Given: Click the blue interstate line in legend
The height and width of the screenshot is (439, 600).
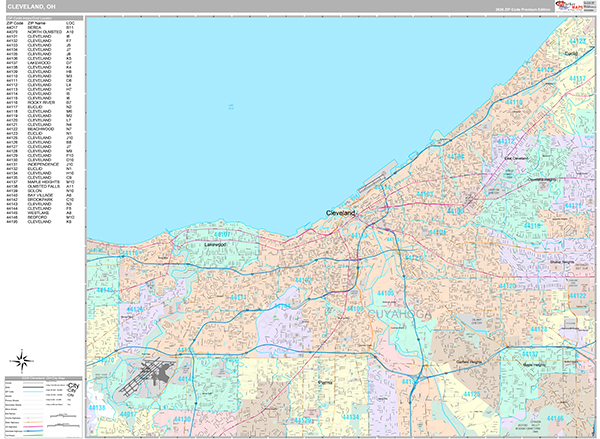Looking at the screenshot, I should point(33,431).
